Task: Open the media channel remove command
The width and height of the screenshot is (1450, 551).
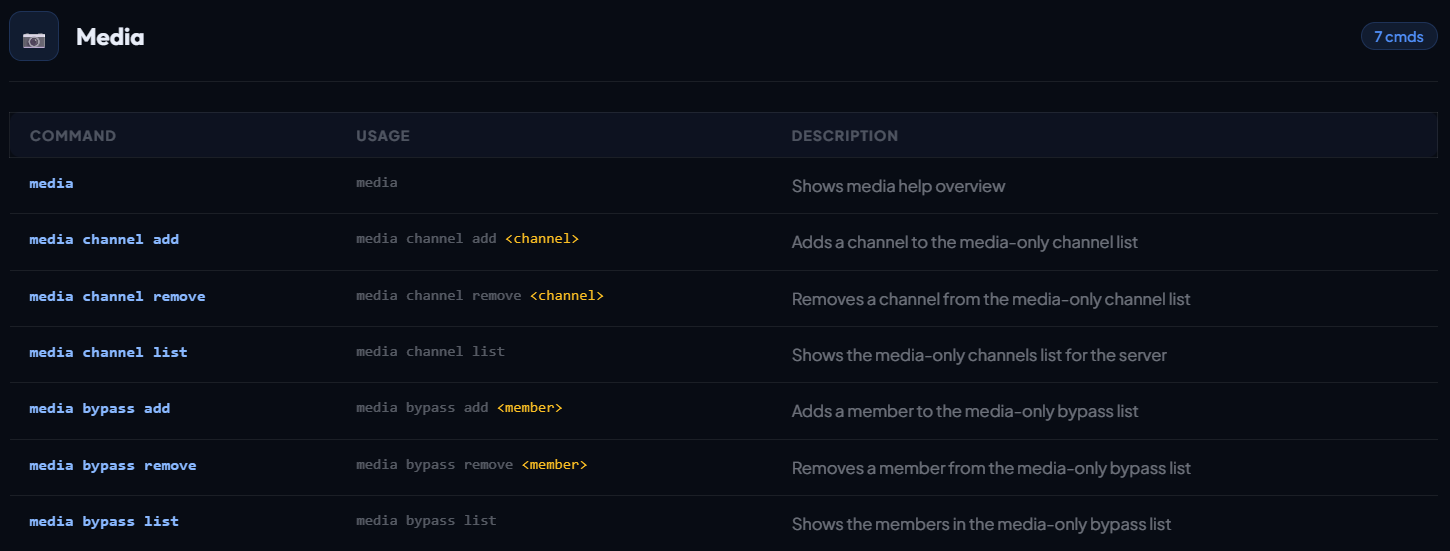Action: (x=117, y=297)
